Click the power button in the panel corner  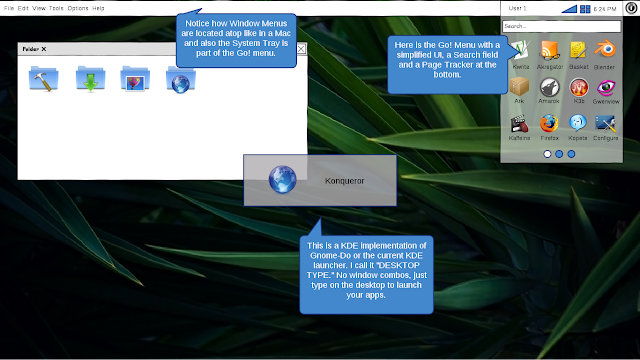point(631,8)
